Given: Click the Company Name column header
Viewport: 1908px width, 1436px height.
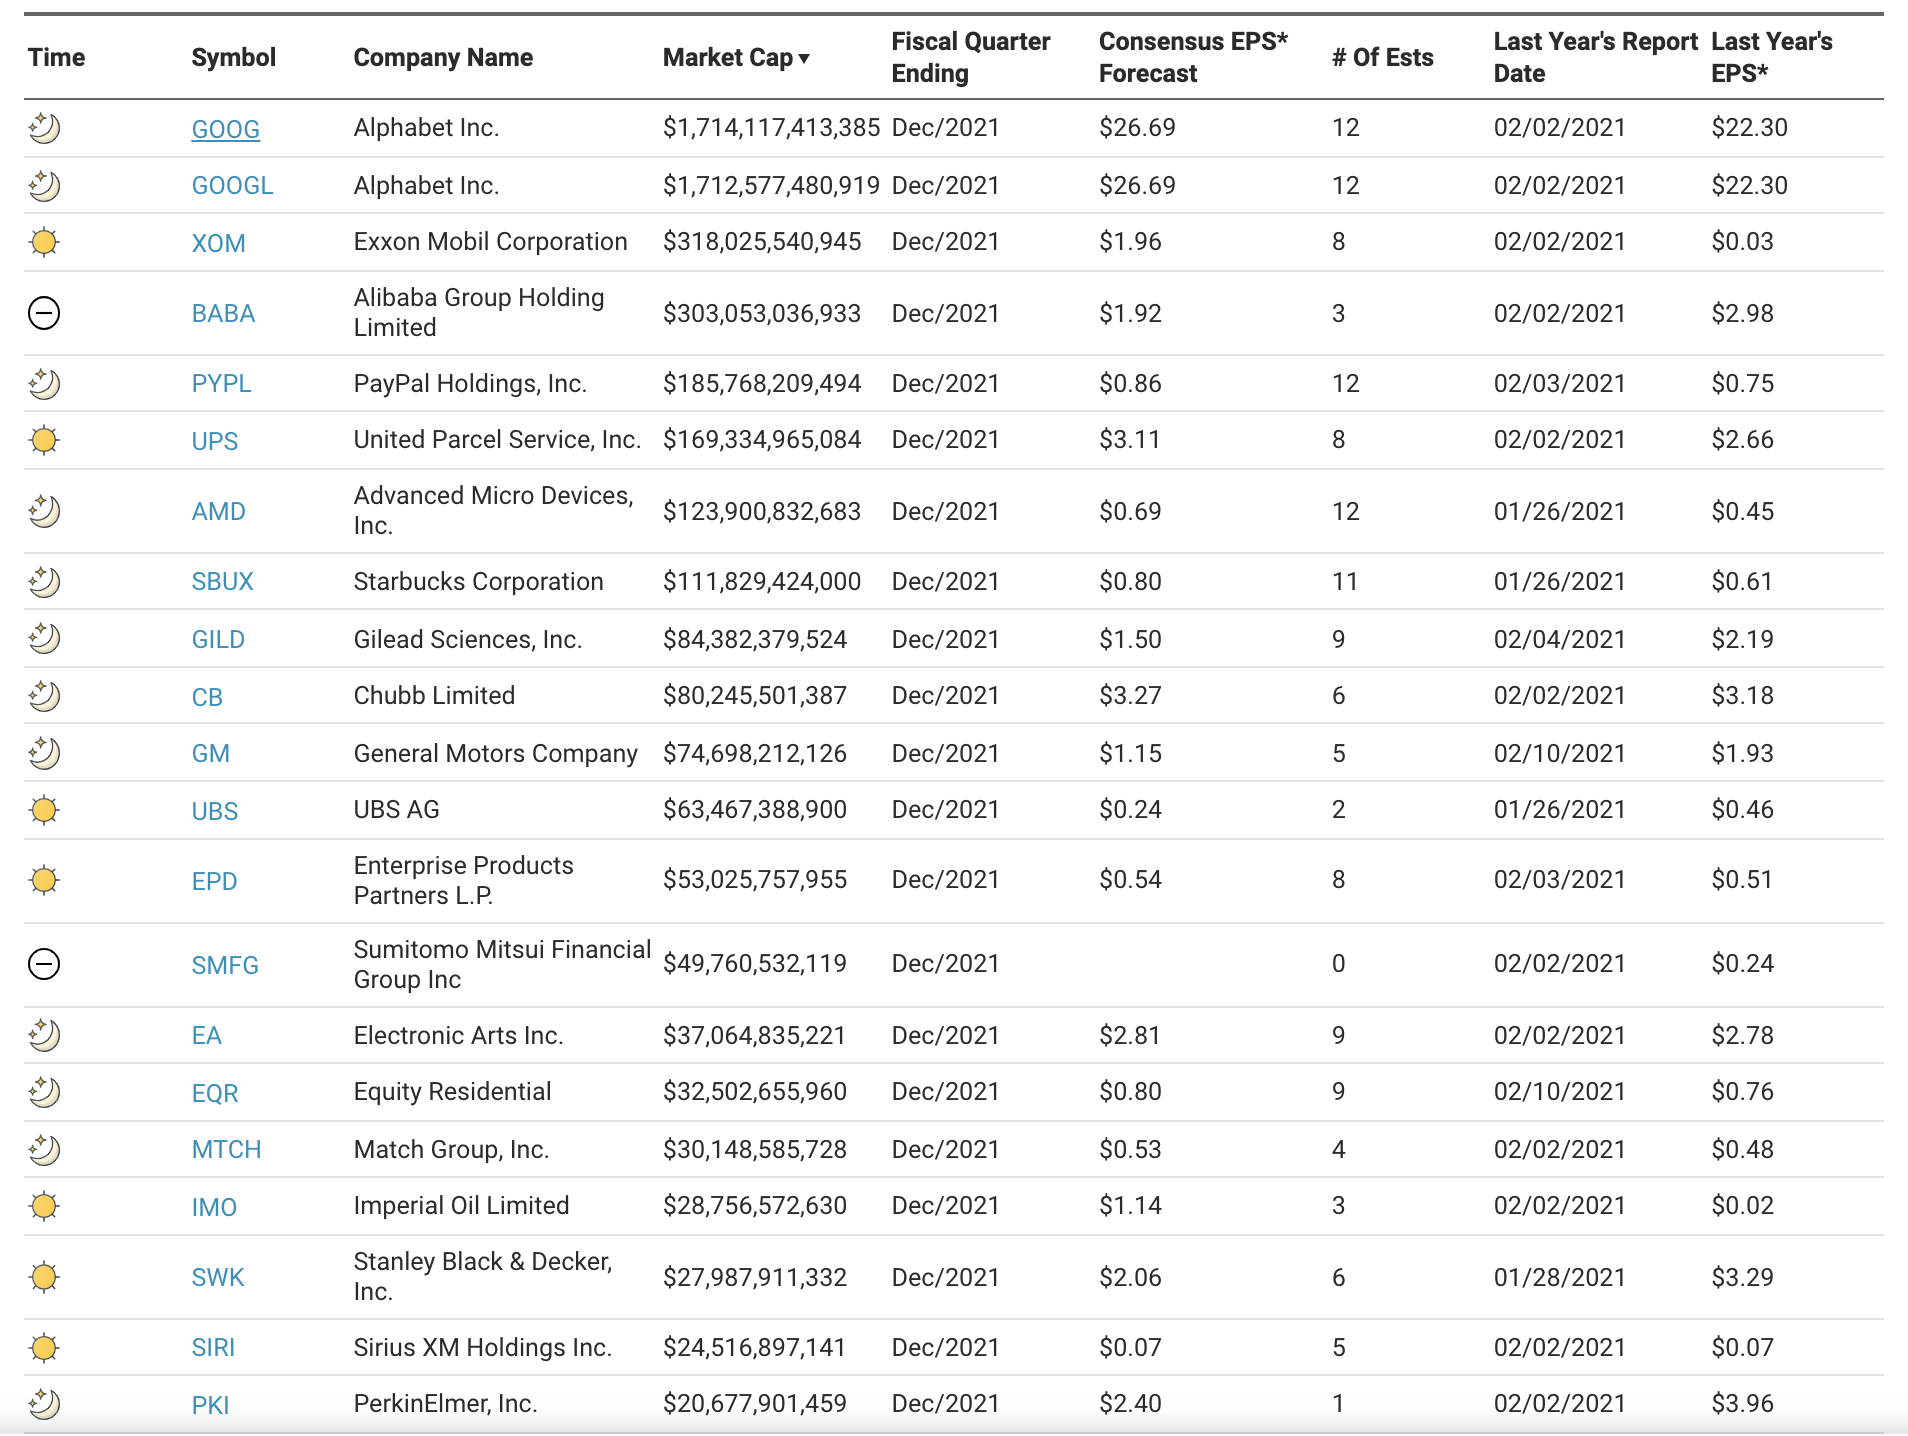Looking at the screenshot, I should coord(443,57).
